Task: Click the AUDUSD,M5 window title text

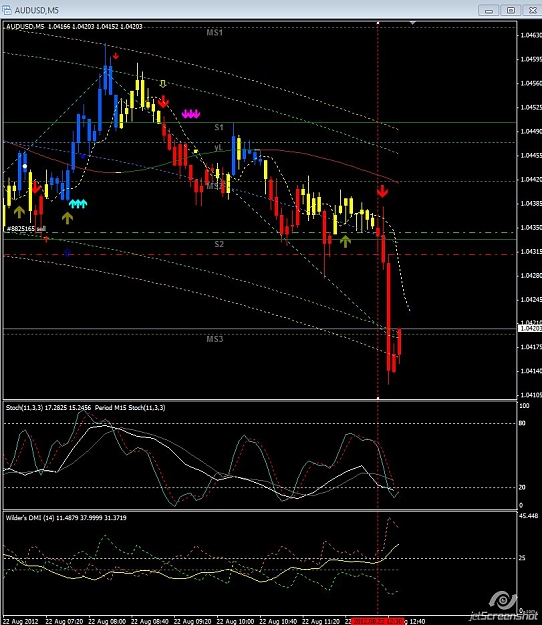Action: pyautogui.click(x=37, y=10)
